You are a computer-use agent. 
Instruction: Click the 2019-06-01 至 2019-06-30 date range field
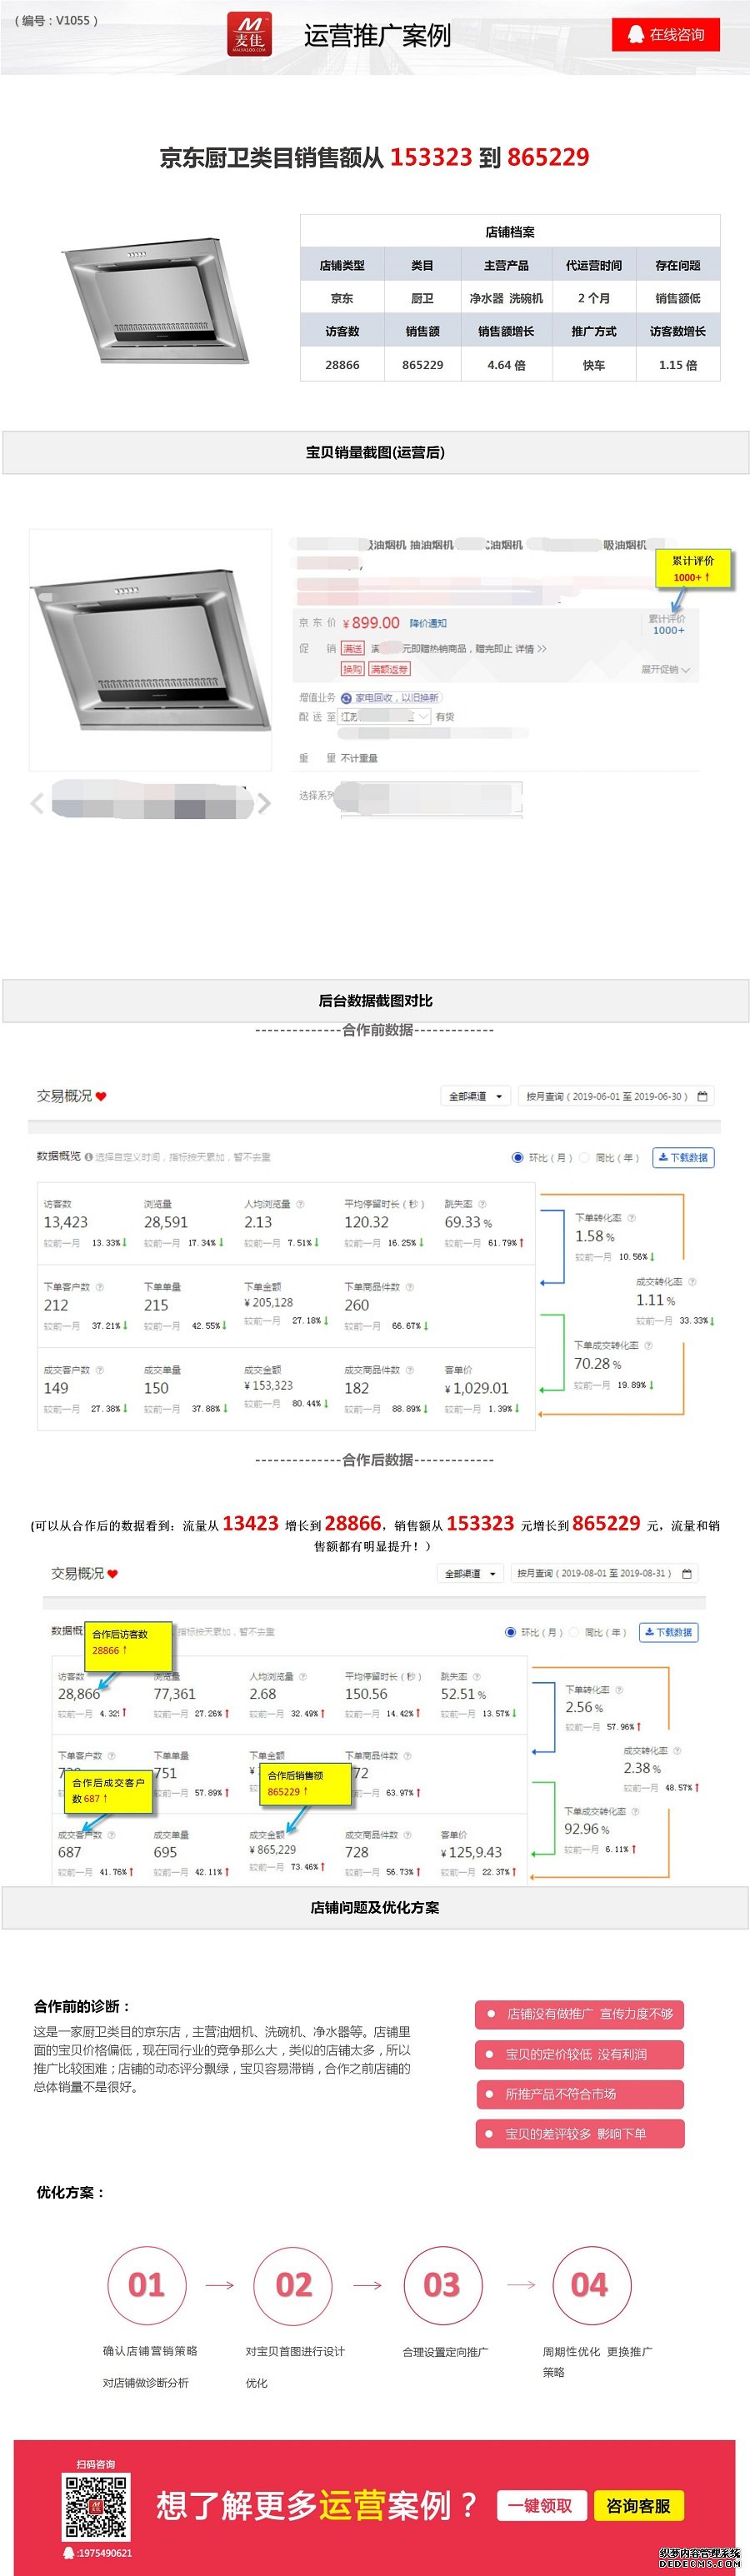click(x=616, y=1096)
